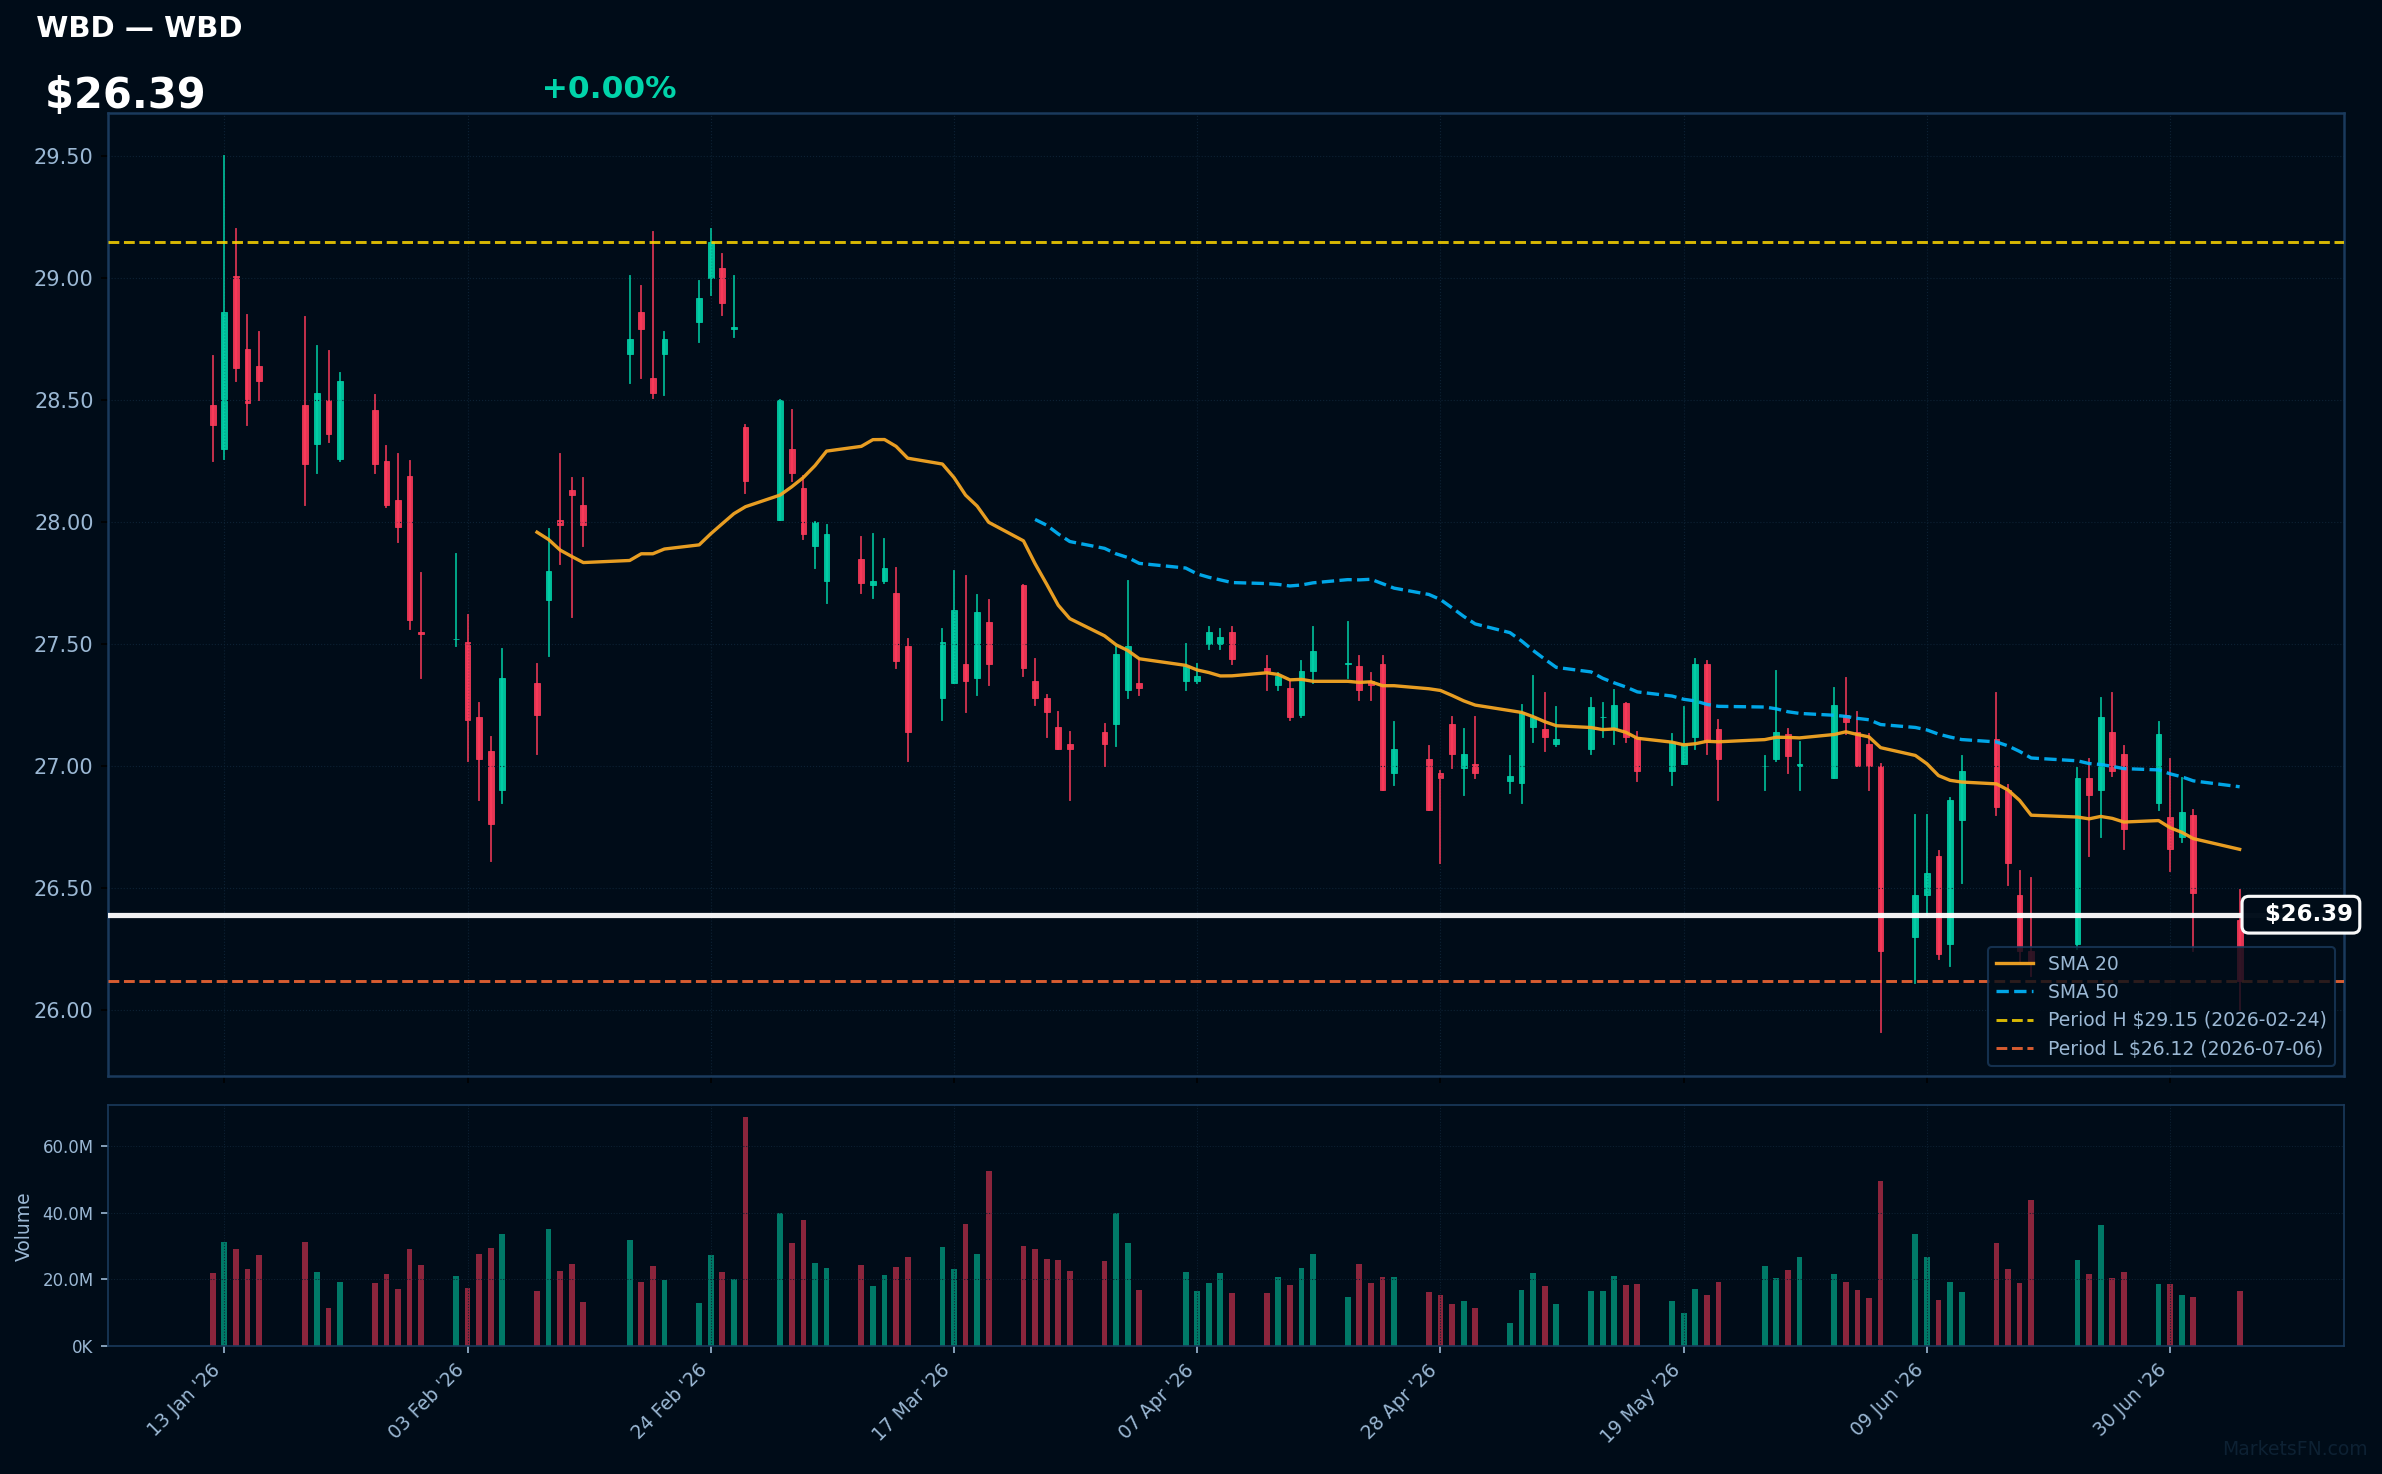Image resolution: width=2382 pixels, height=1474 pixels.
Task: Click the 26.00 price axis label
Action: click(x=63, y=1011)
